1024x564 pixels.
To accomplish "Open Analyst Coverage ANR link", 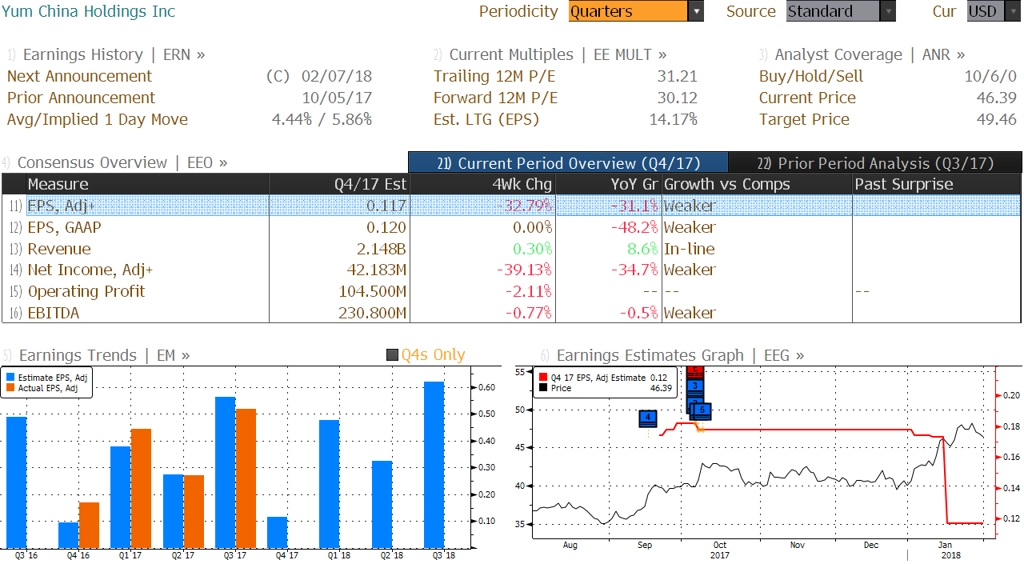I will point(869,55).
